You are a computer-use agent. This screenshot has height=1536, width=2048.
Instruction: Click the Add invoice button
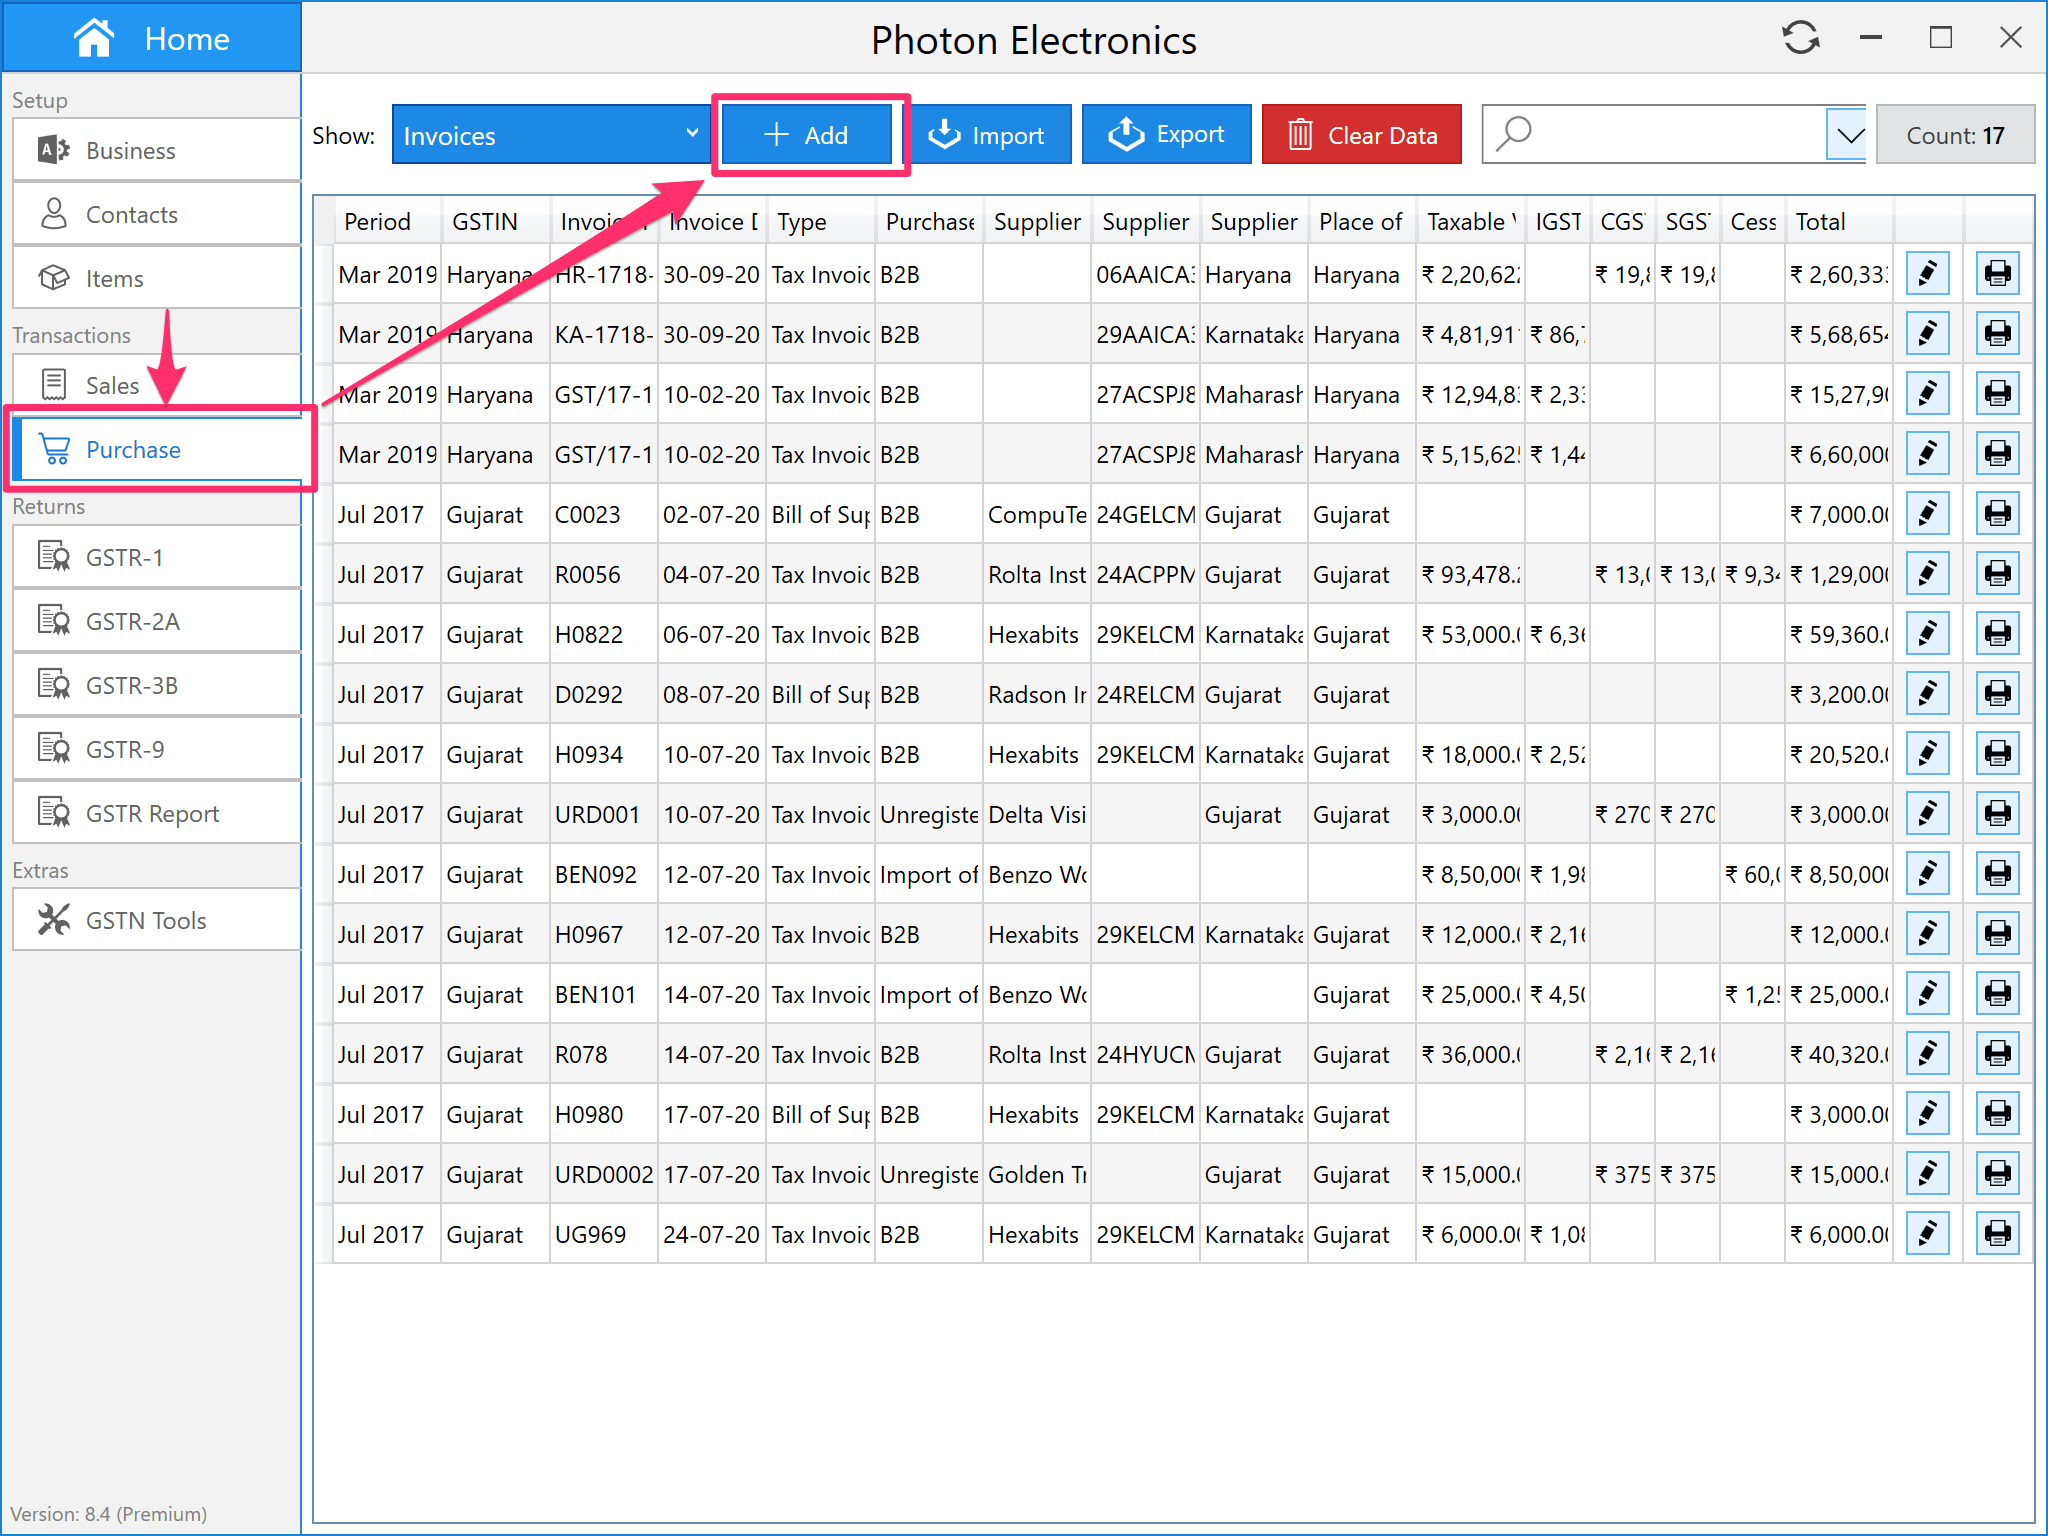click(806, 134)
